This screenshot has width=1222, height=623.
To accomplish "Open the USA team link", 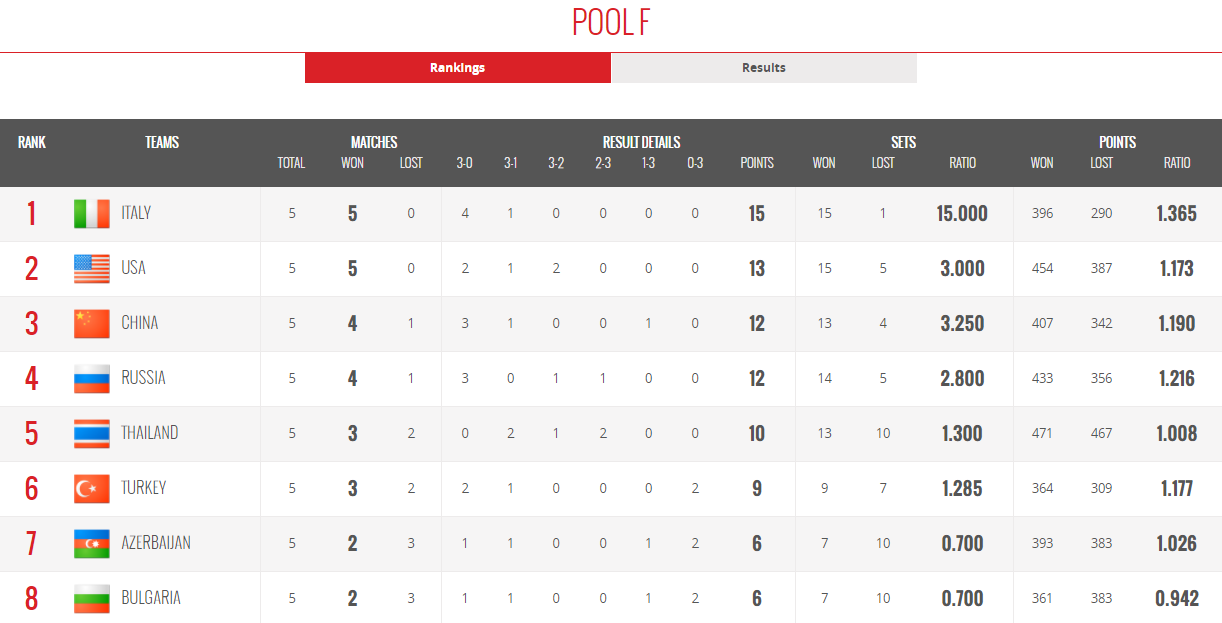I will (133, 268).
